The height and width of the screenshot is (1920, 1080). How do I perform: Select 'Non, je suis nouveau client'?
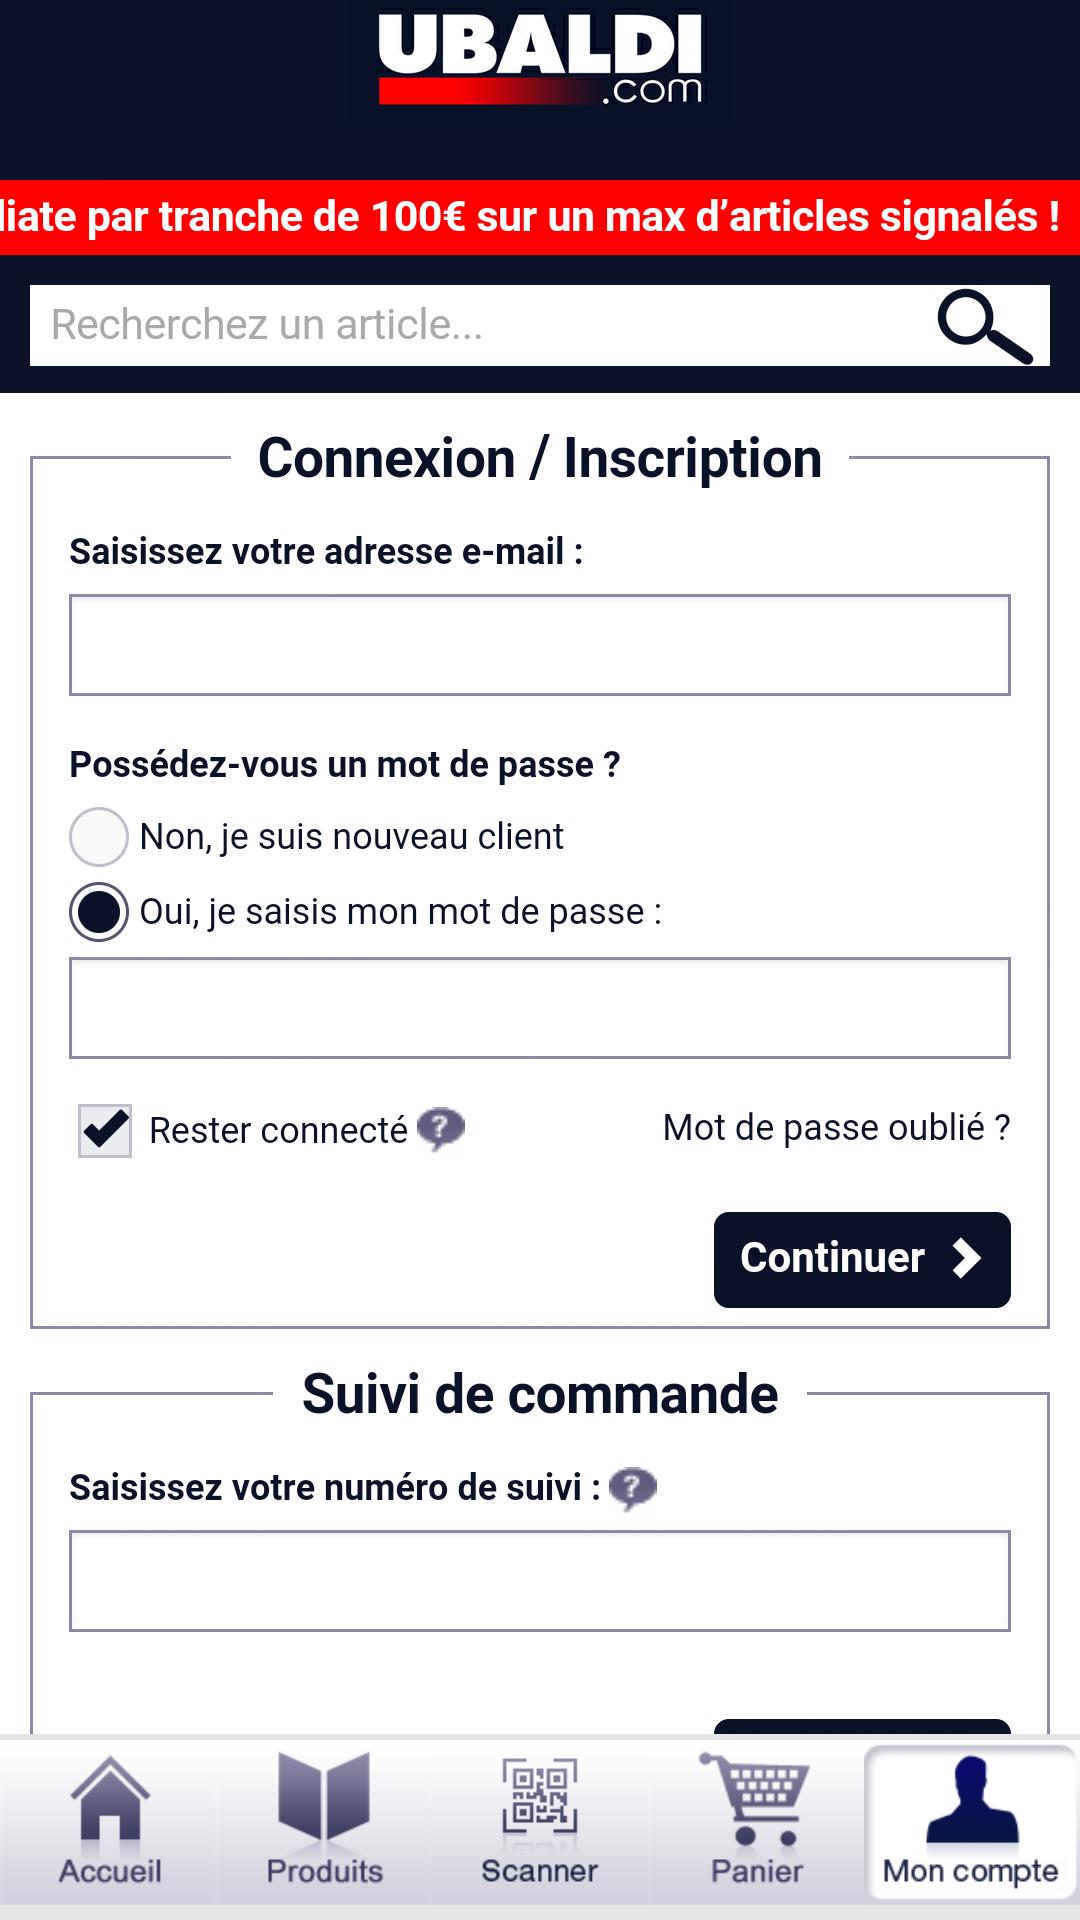pos(99,837)
